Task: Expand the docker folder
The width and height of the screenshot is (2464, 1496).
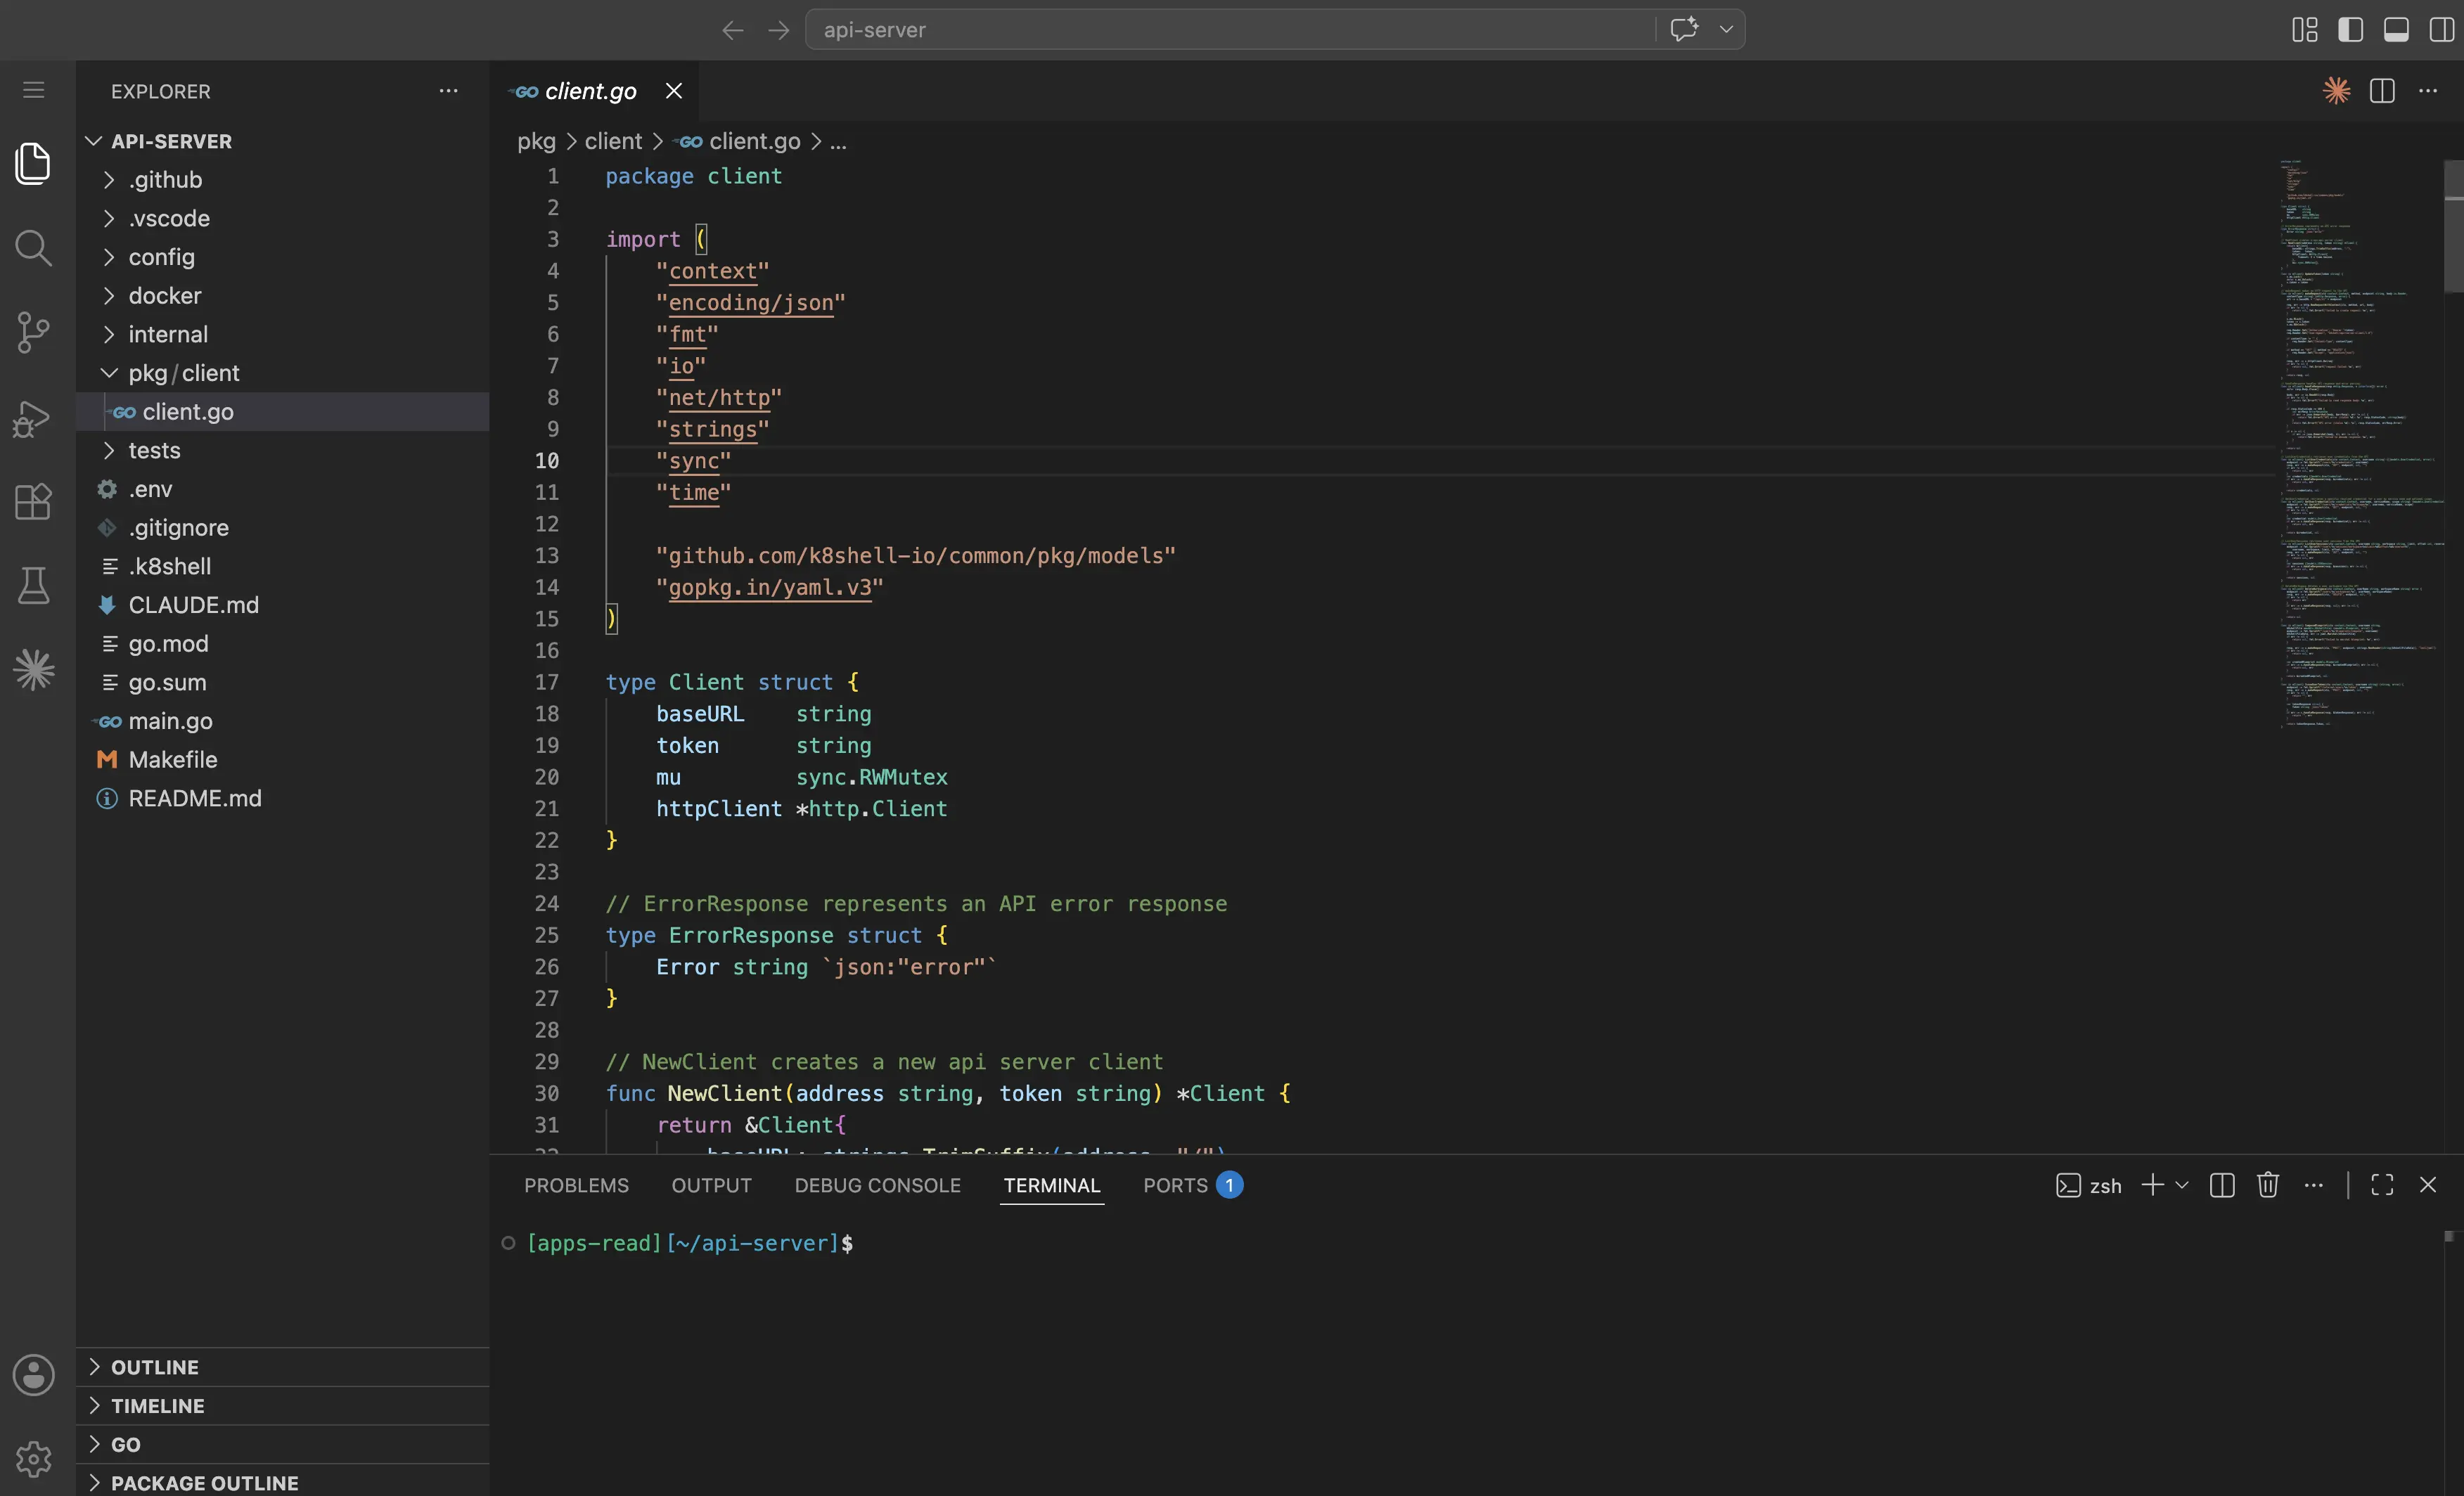Action: pos(283,296)
